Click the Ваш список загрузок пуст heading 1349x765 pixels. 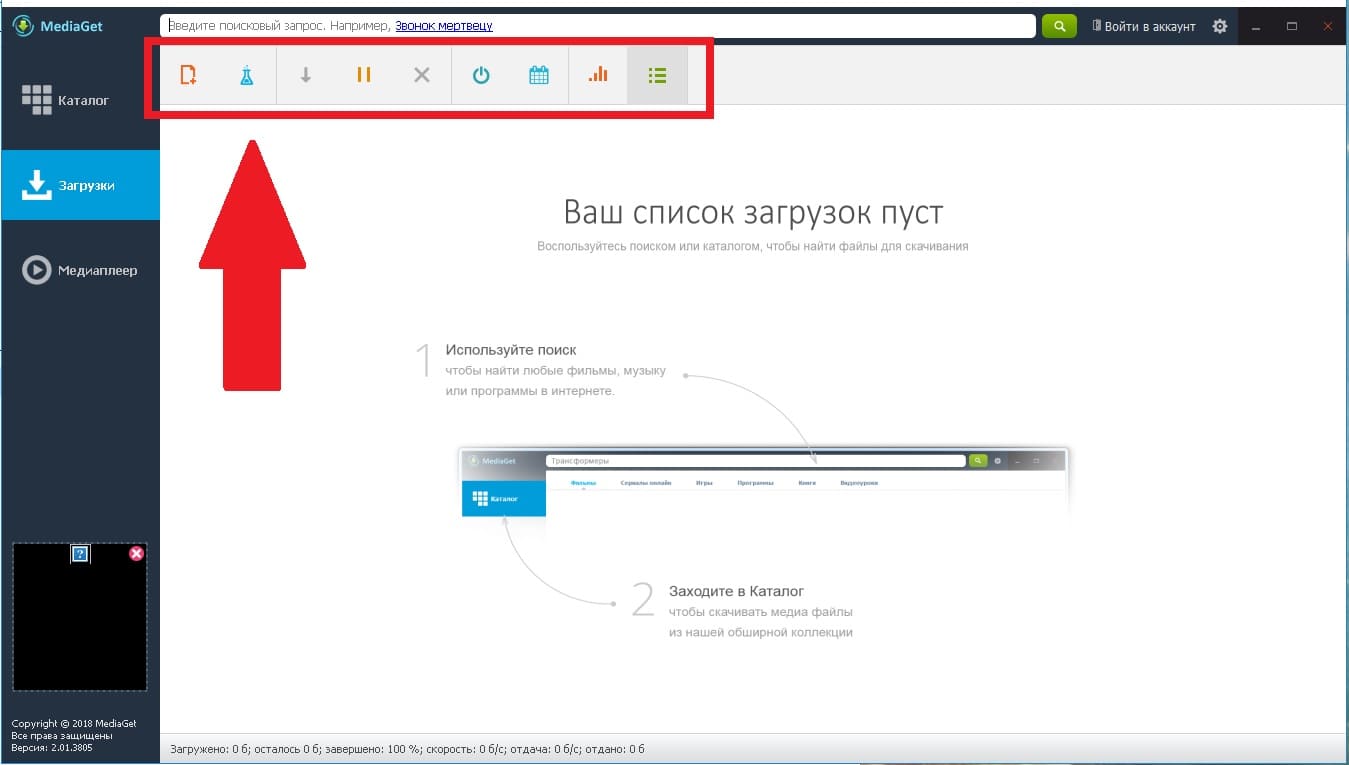(753, 212)
